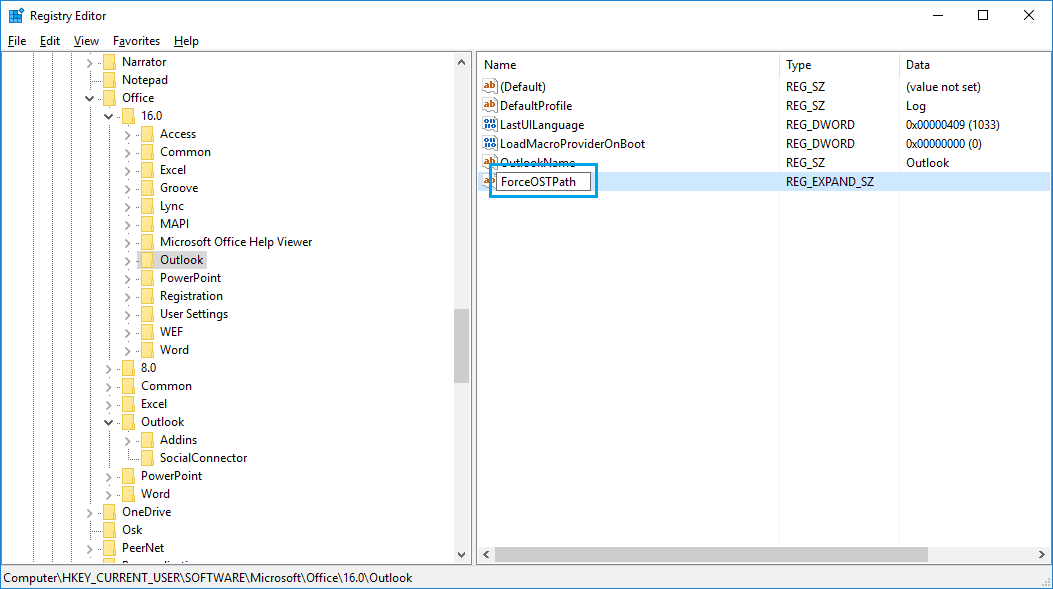The height and width of the screenshot is (589, 1053).
Task: Click the Narrator folder icon
Action: [x=109, y=62]
